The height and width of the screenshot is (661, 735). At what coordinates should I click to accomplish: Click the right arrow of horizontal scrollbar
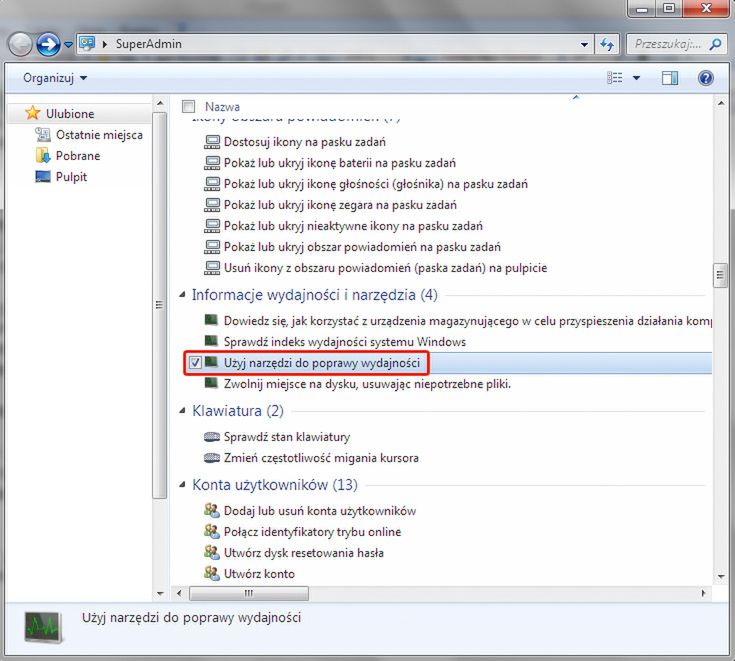[703, 593]
